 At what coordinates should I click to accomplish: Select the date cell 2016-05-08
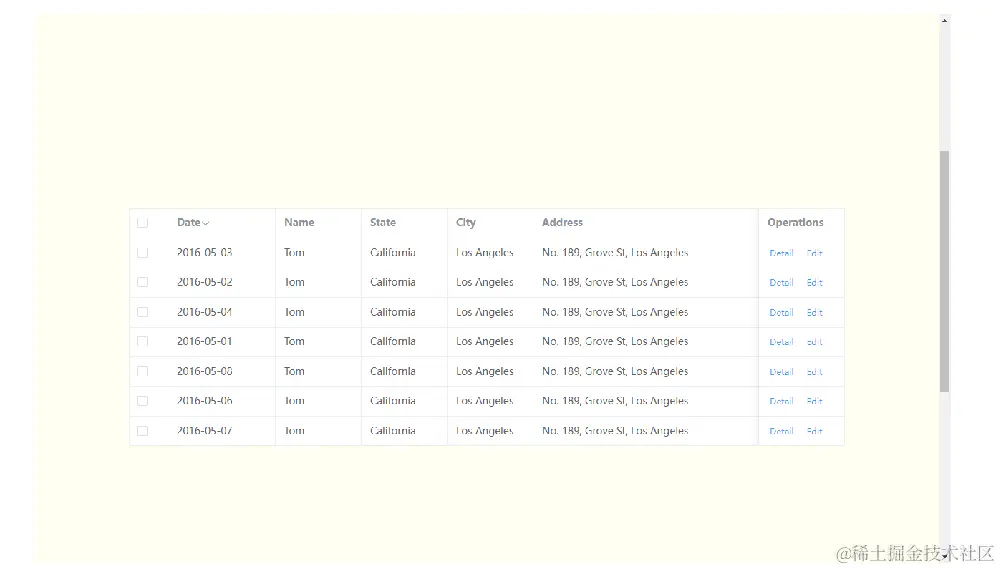click(204, 371)
